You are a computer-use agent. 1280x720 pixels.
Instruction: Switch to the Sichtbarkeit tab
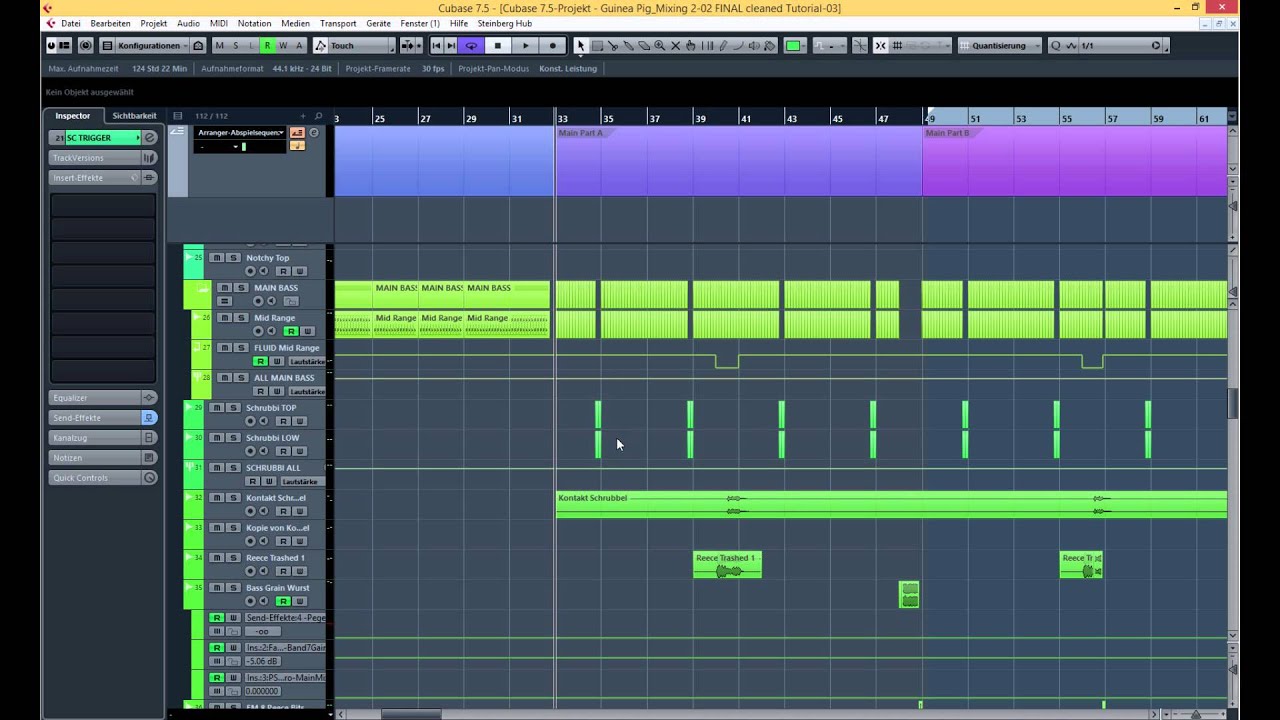pos(134,116)
